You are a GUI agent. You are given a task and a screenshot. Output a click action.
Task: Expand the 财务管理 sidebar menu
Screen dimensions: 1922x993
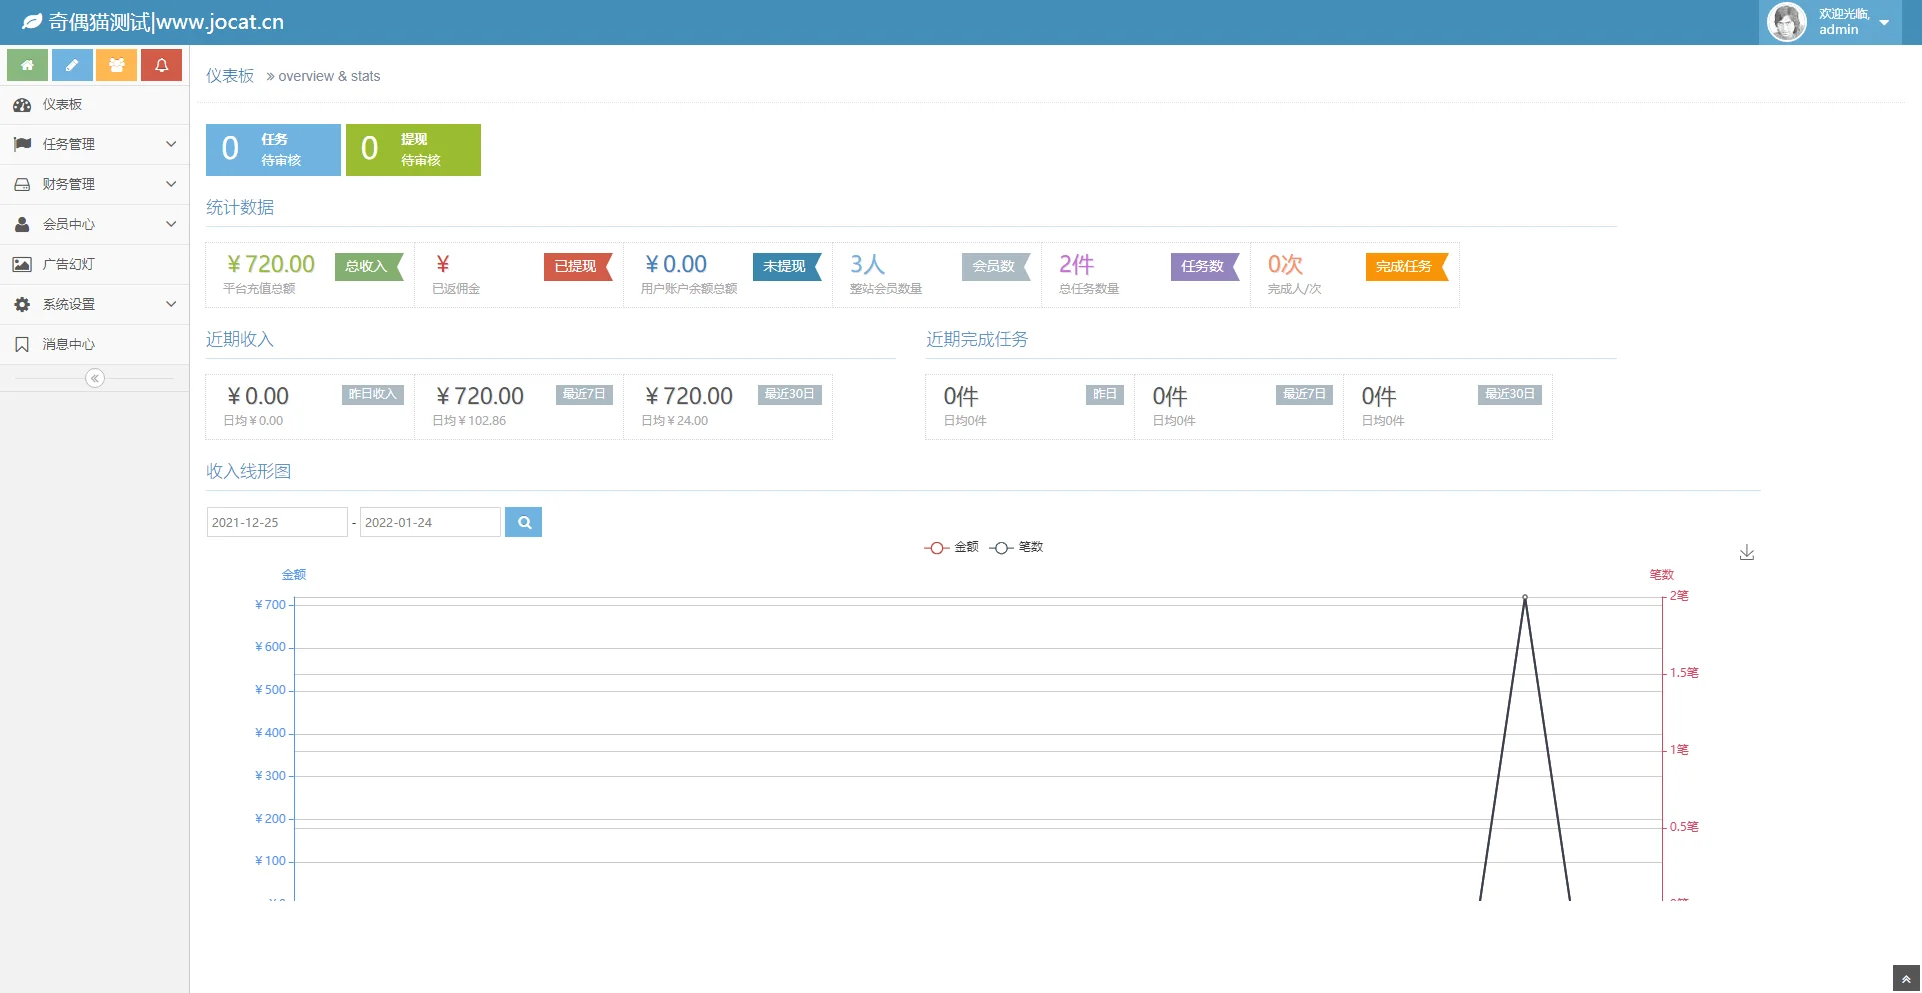pos(94,184)
